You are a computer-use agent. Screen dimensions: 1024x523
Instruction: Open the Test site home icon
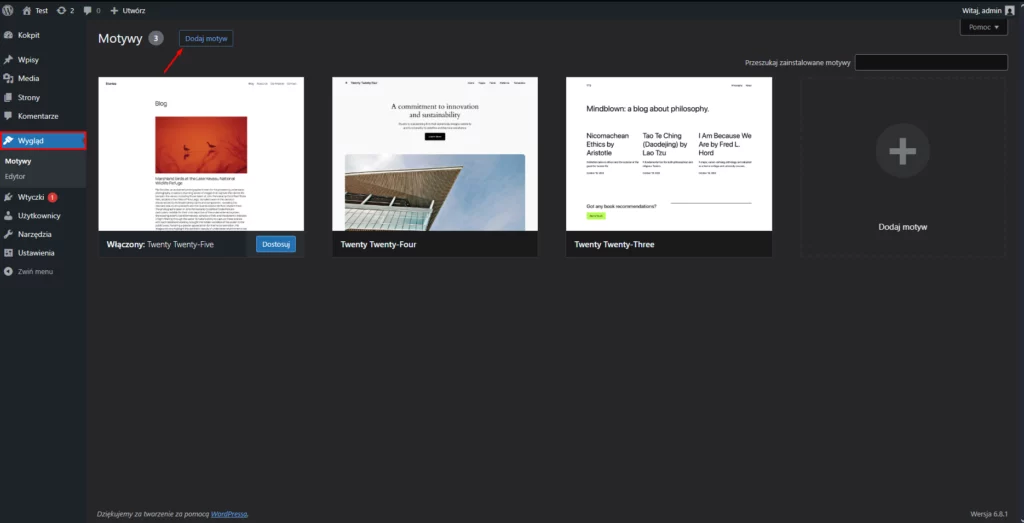point(26,10)
